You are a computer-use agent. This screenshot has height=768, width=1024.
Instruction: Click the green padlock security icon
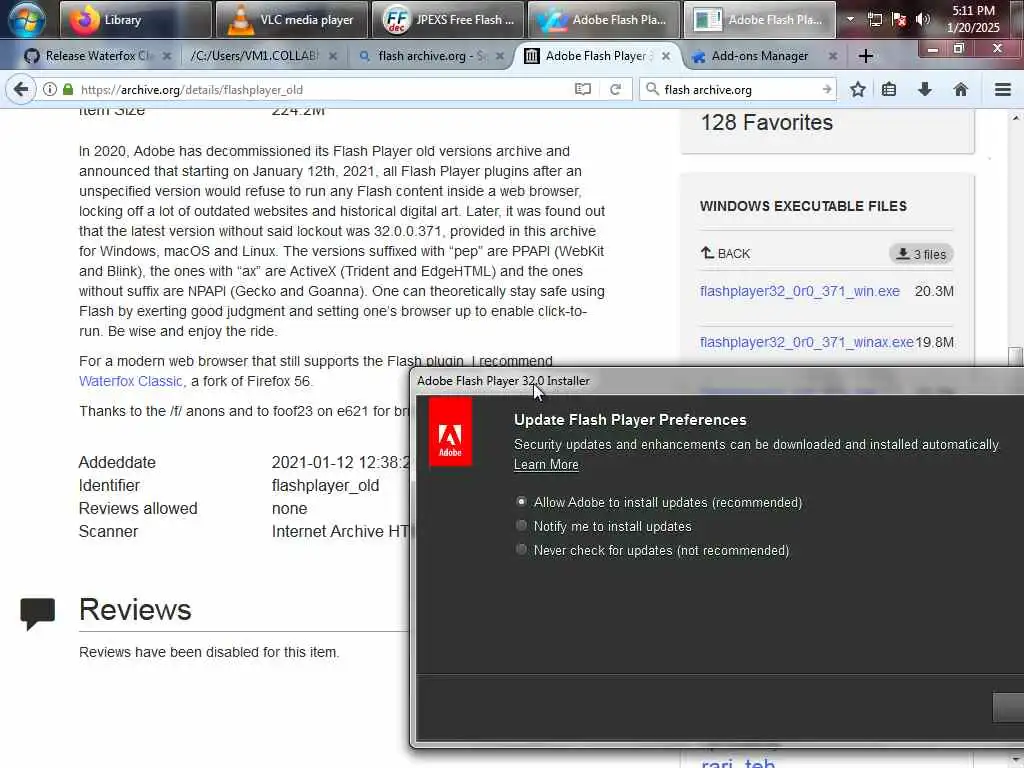tap(68, 89)
